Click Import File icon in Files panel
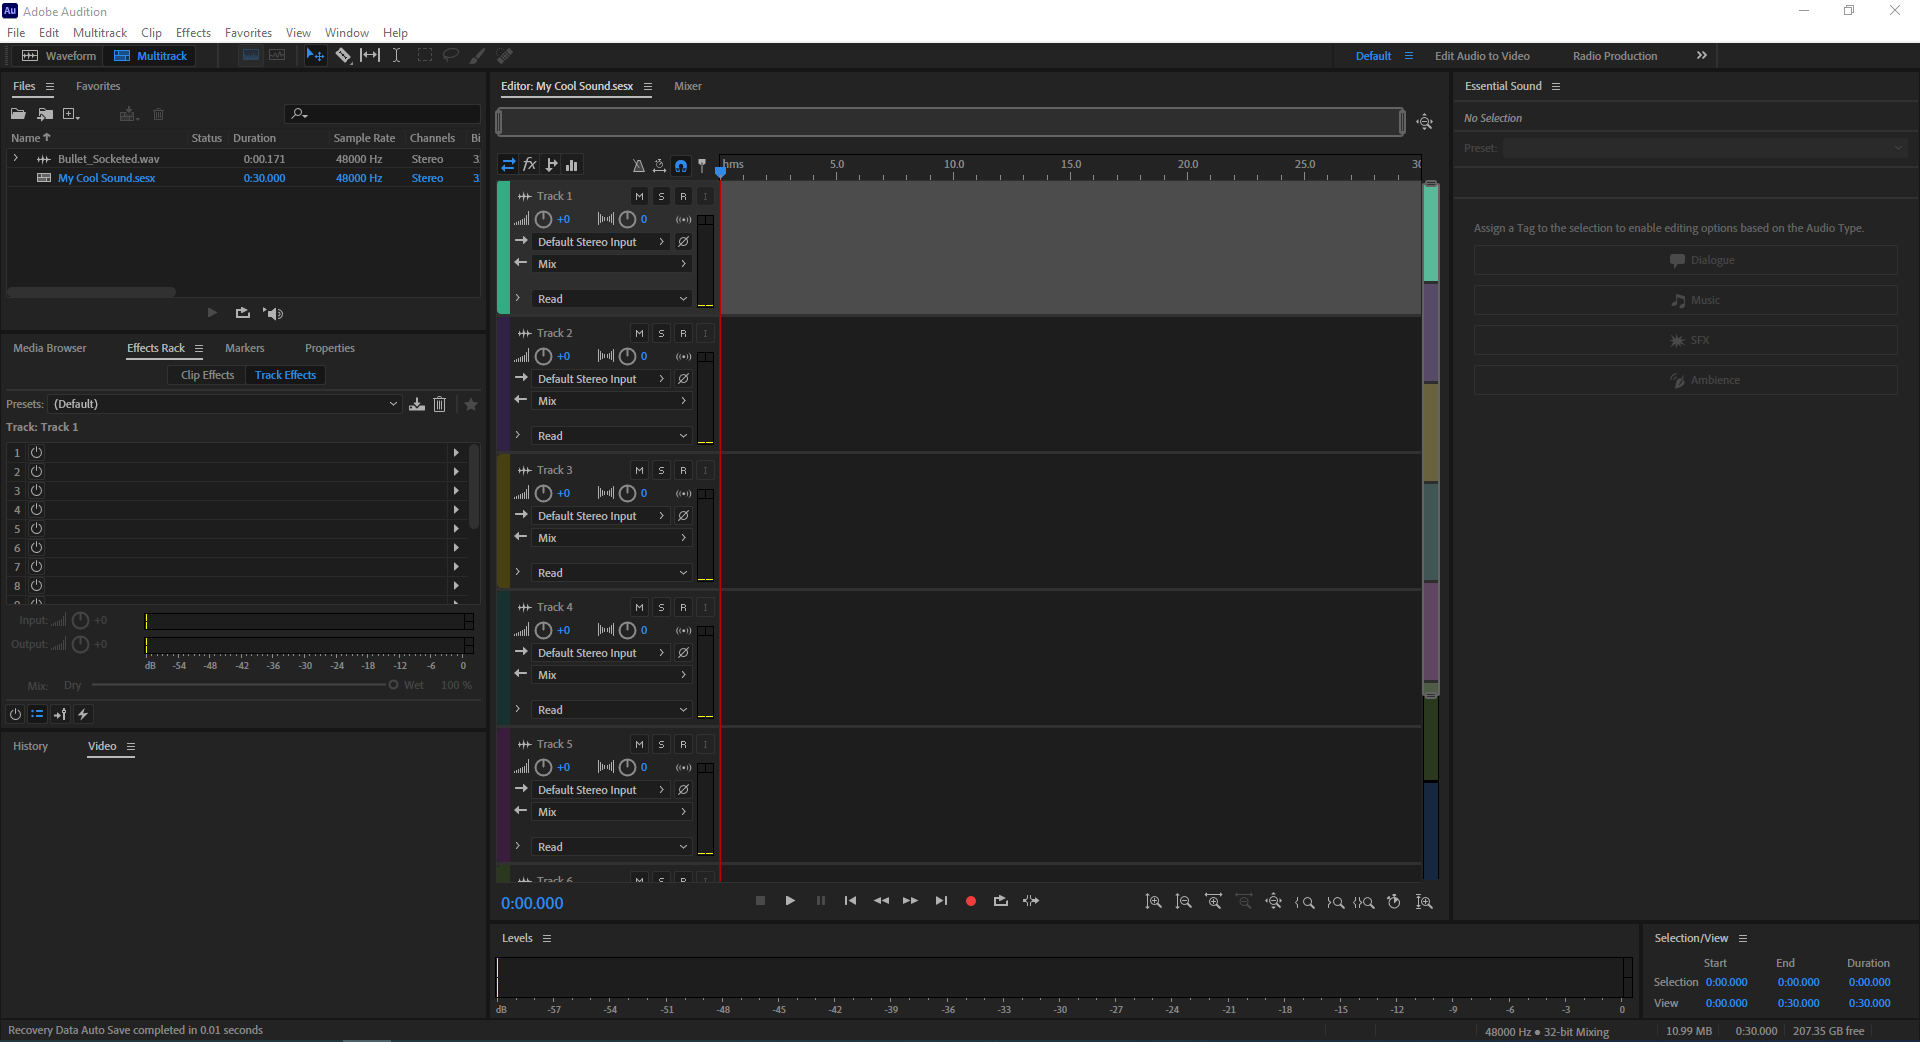 [45, 114]
